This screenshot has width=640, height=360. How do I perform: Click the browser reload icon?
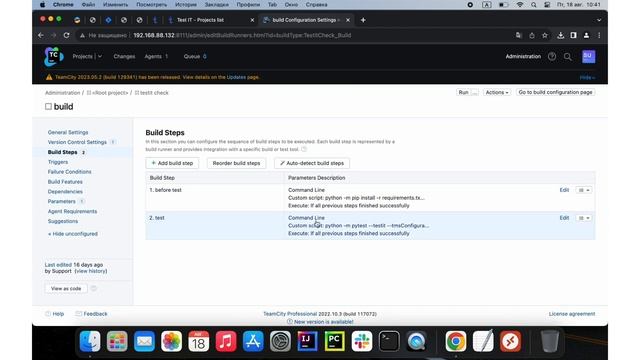67,36
